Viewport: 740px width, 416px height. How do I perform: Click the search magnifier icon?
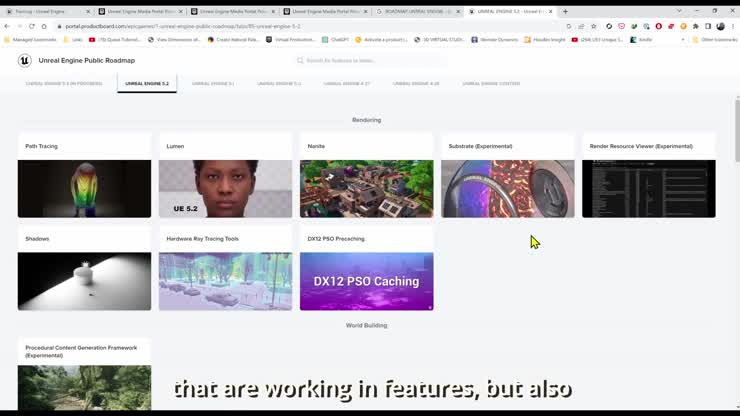tap(300, 60)
